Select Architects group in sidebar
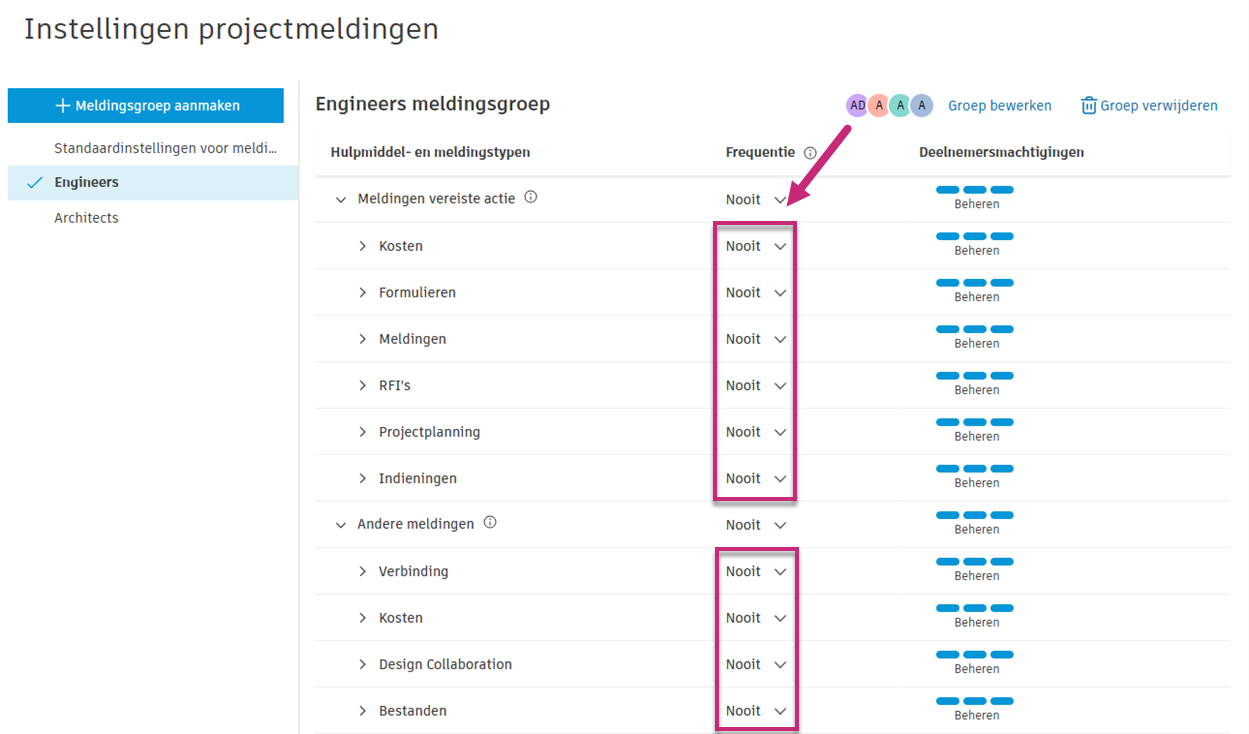This screenshot has height=734, width=1249. [x=86, y=218]
